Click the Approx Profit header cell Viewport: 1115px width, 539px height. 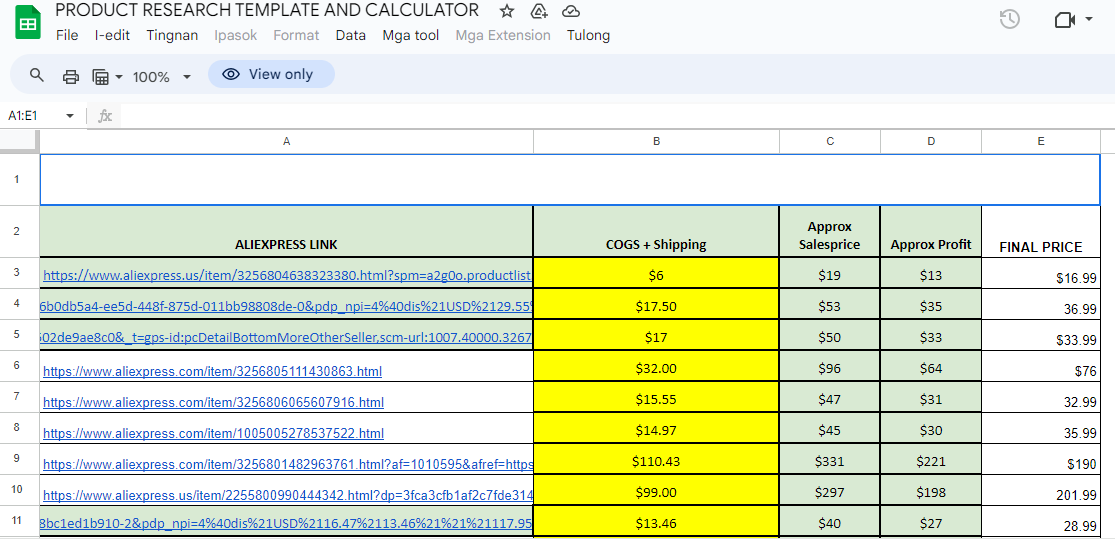pos(931,232)
